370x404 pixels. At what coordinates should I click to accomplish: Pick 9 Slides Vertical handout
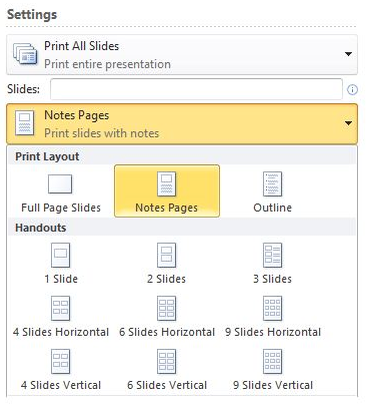(x=272, y=370)
